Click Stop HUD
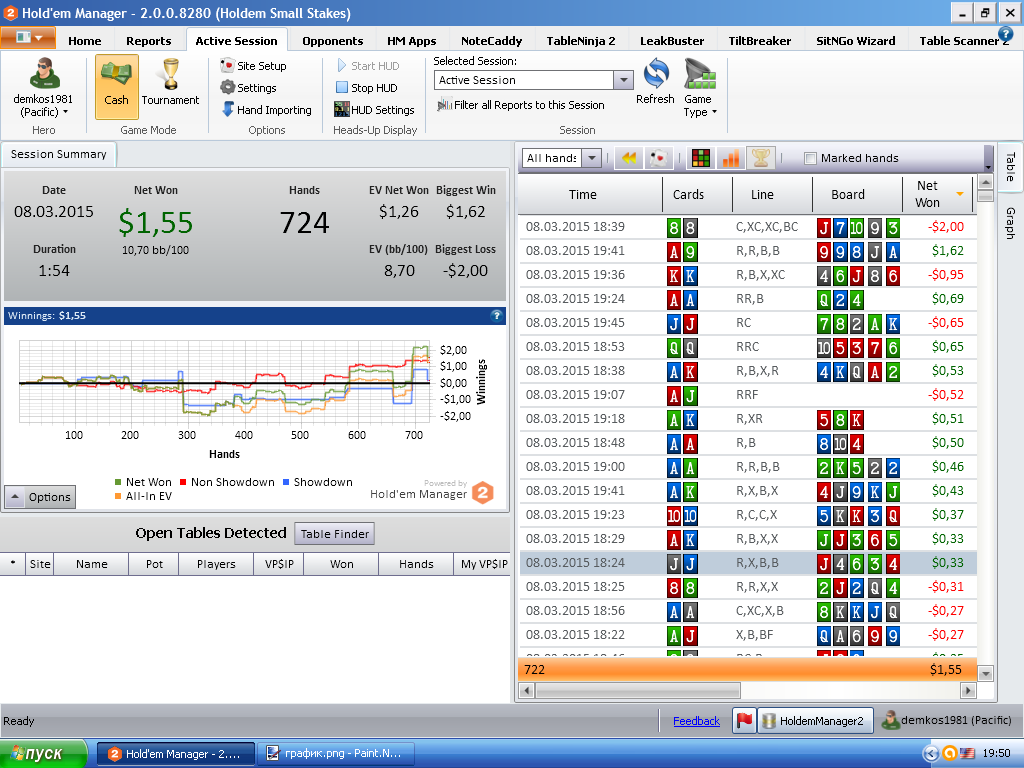This screenshot has width=1024, height=768. (x=366, y=88)
